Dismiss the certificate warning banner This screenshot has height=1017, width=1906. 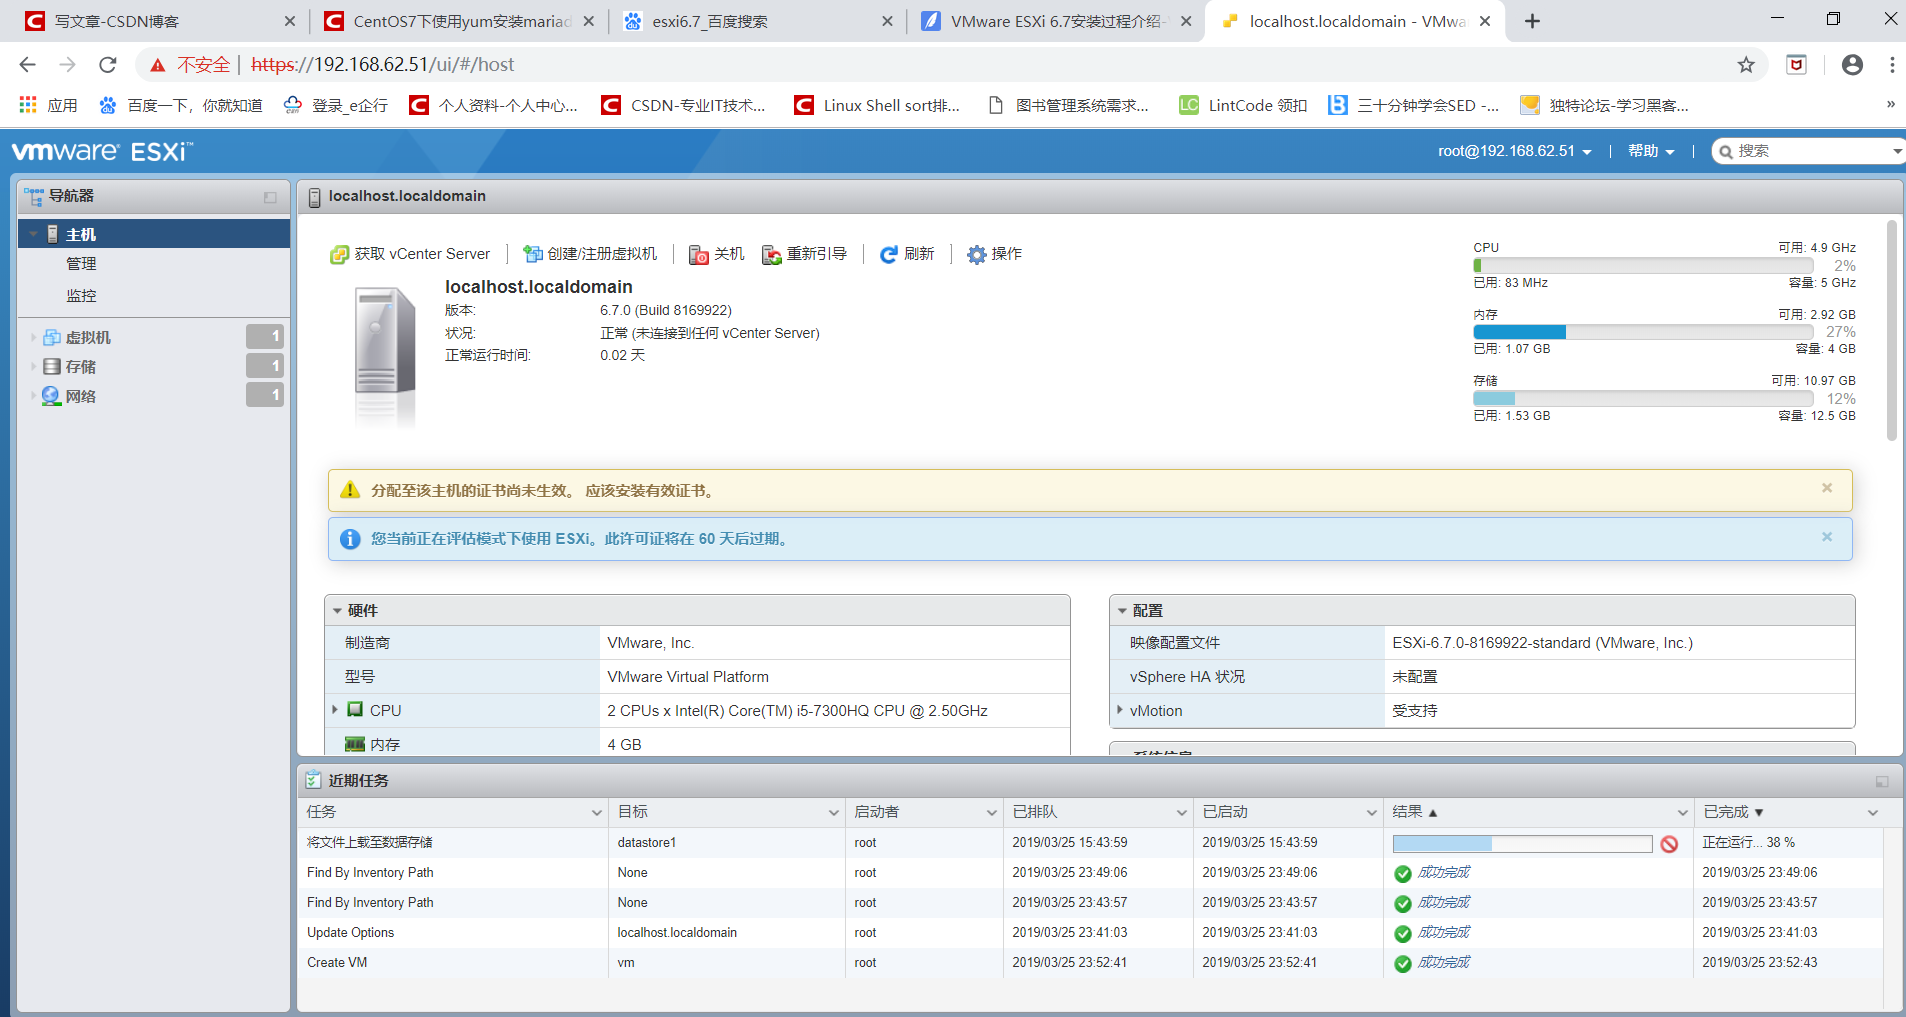point(1827,488)
